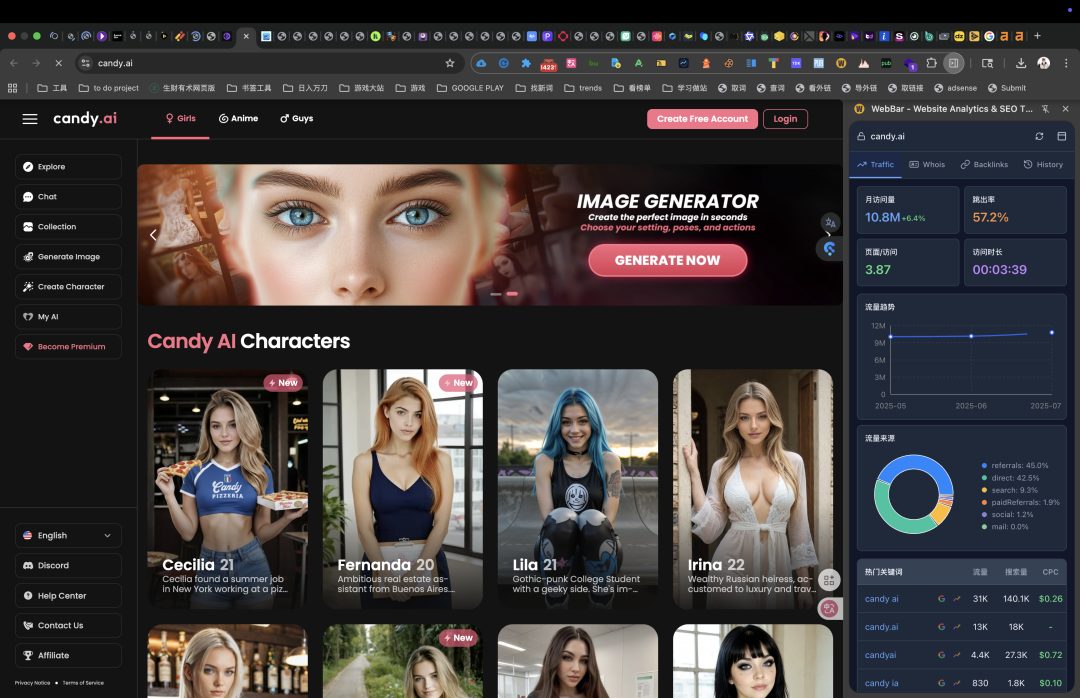Viewport: 1080px width, 698px height.
Task: Open Create Character in sidebar
Action: click(x=68, y=287)
